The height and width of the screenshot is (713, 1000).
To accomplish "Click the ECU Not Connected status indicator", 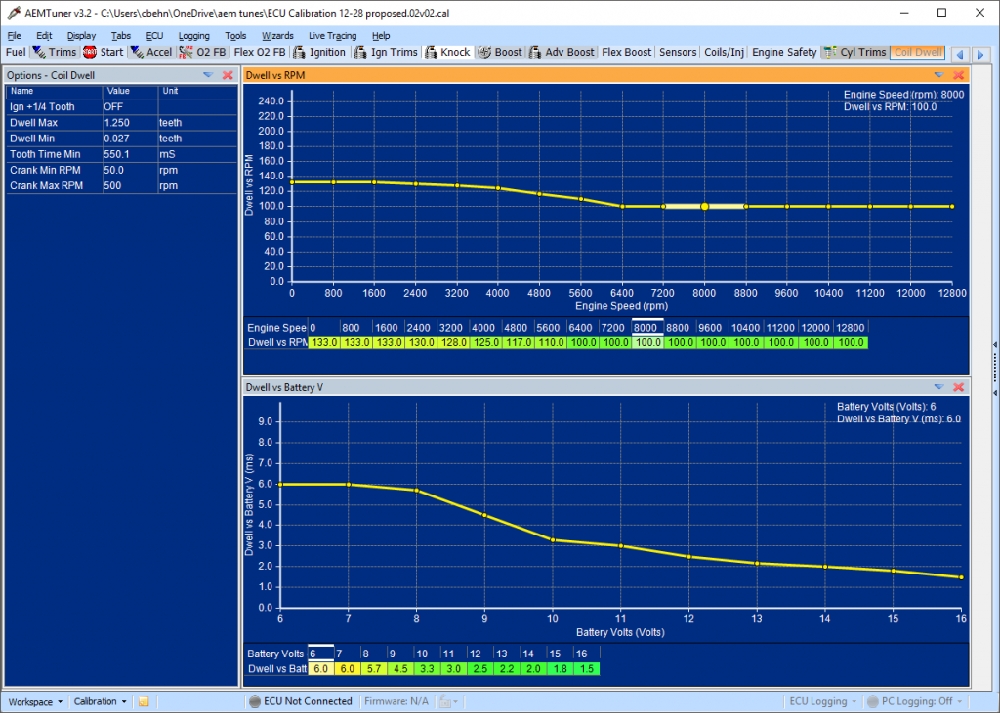I will (x=300, y=701).
